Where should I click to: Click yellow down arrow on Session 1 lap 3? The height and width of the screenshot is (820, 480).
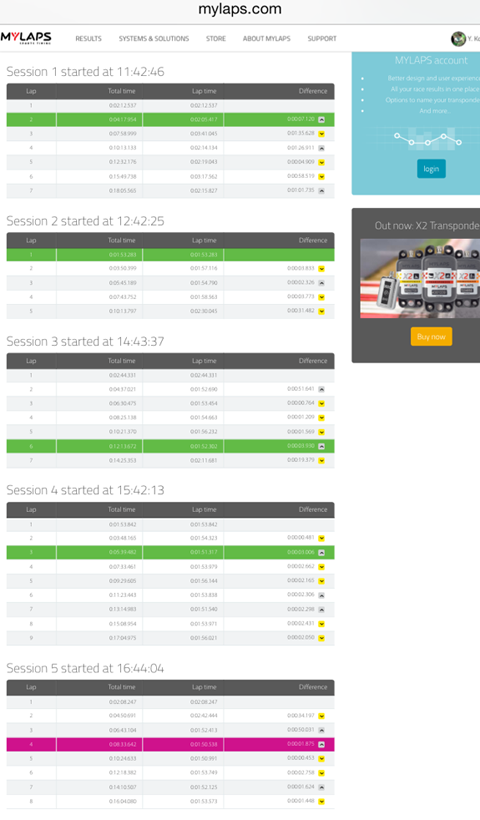click(322, 134)
